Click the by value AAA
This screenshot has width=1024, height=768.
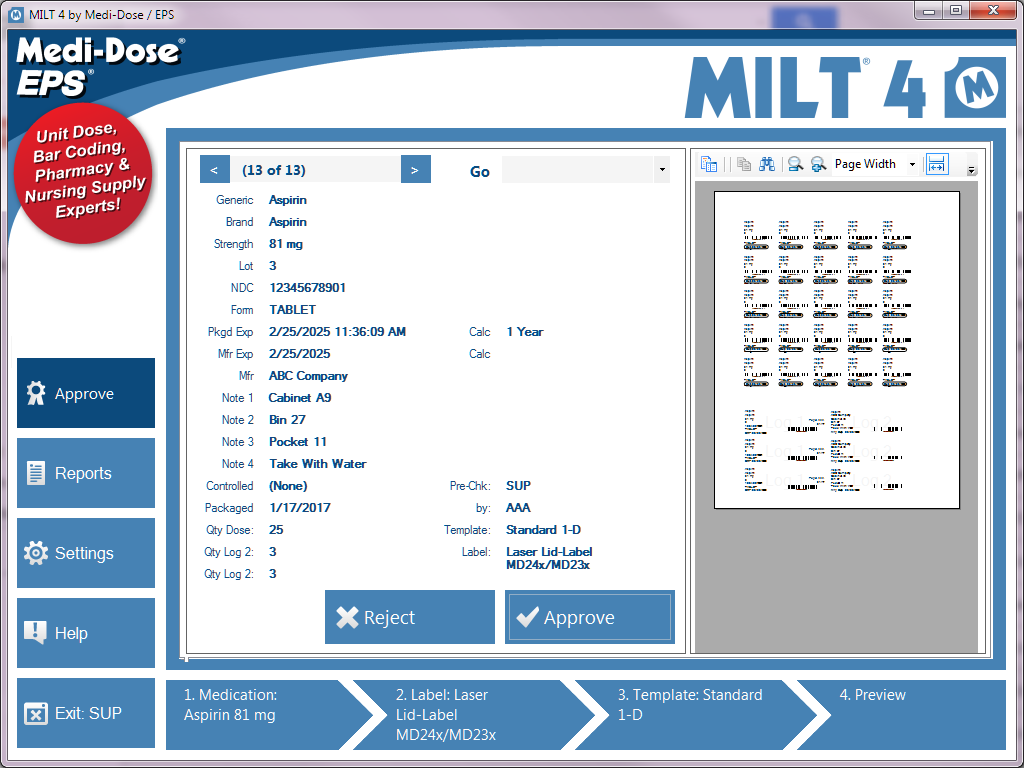click(x=519, y=508)
